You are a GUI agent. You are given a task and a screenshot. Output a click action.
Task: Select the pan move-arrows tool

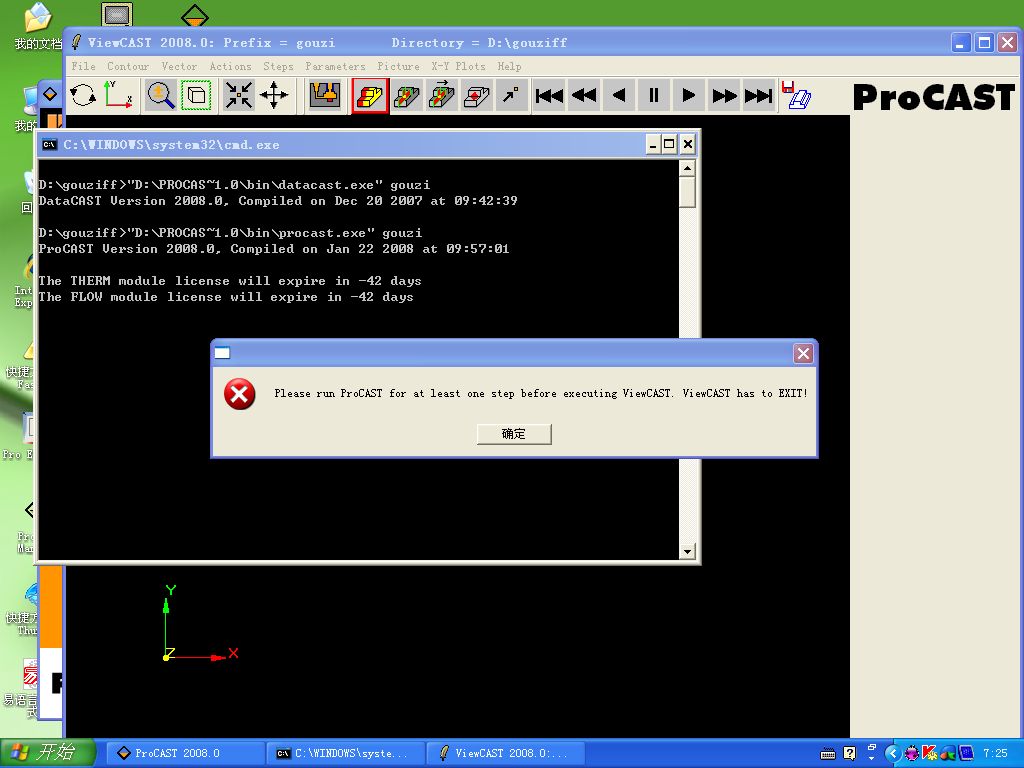(274, 96)
